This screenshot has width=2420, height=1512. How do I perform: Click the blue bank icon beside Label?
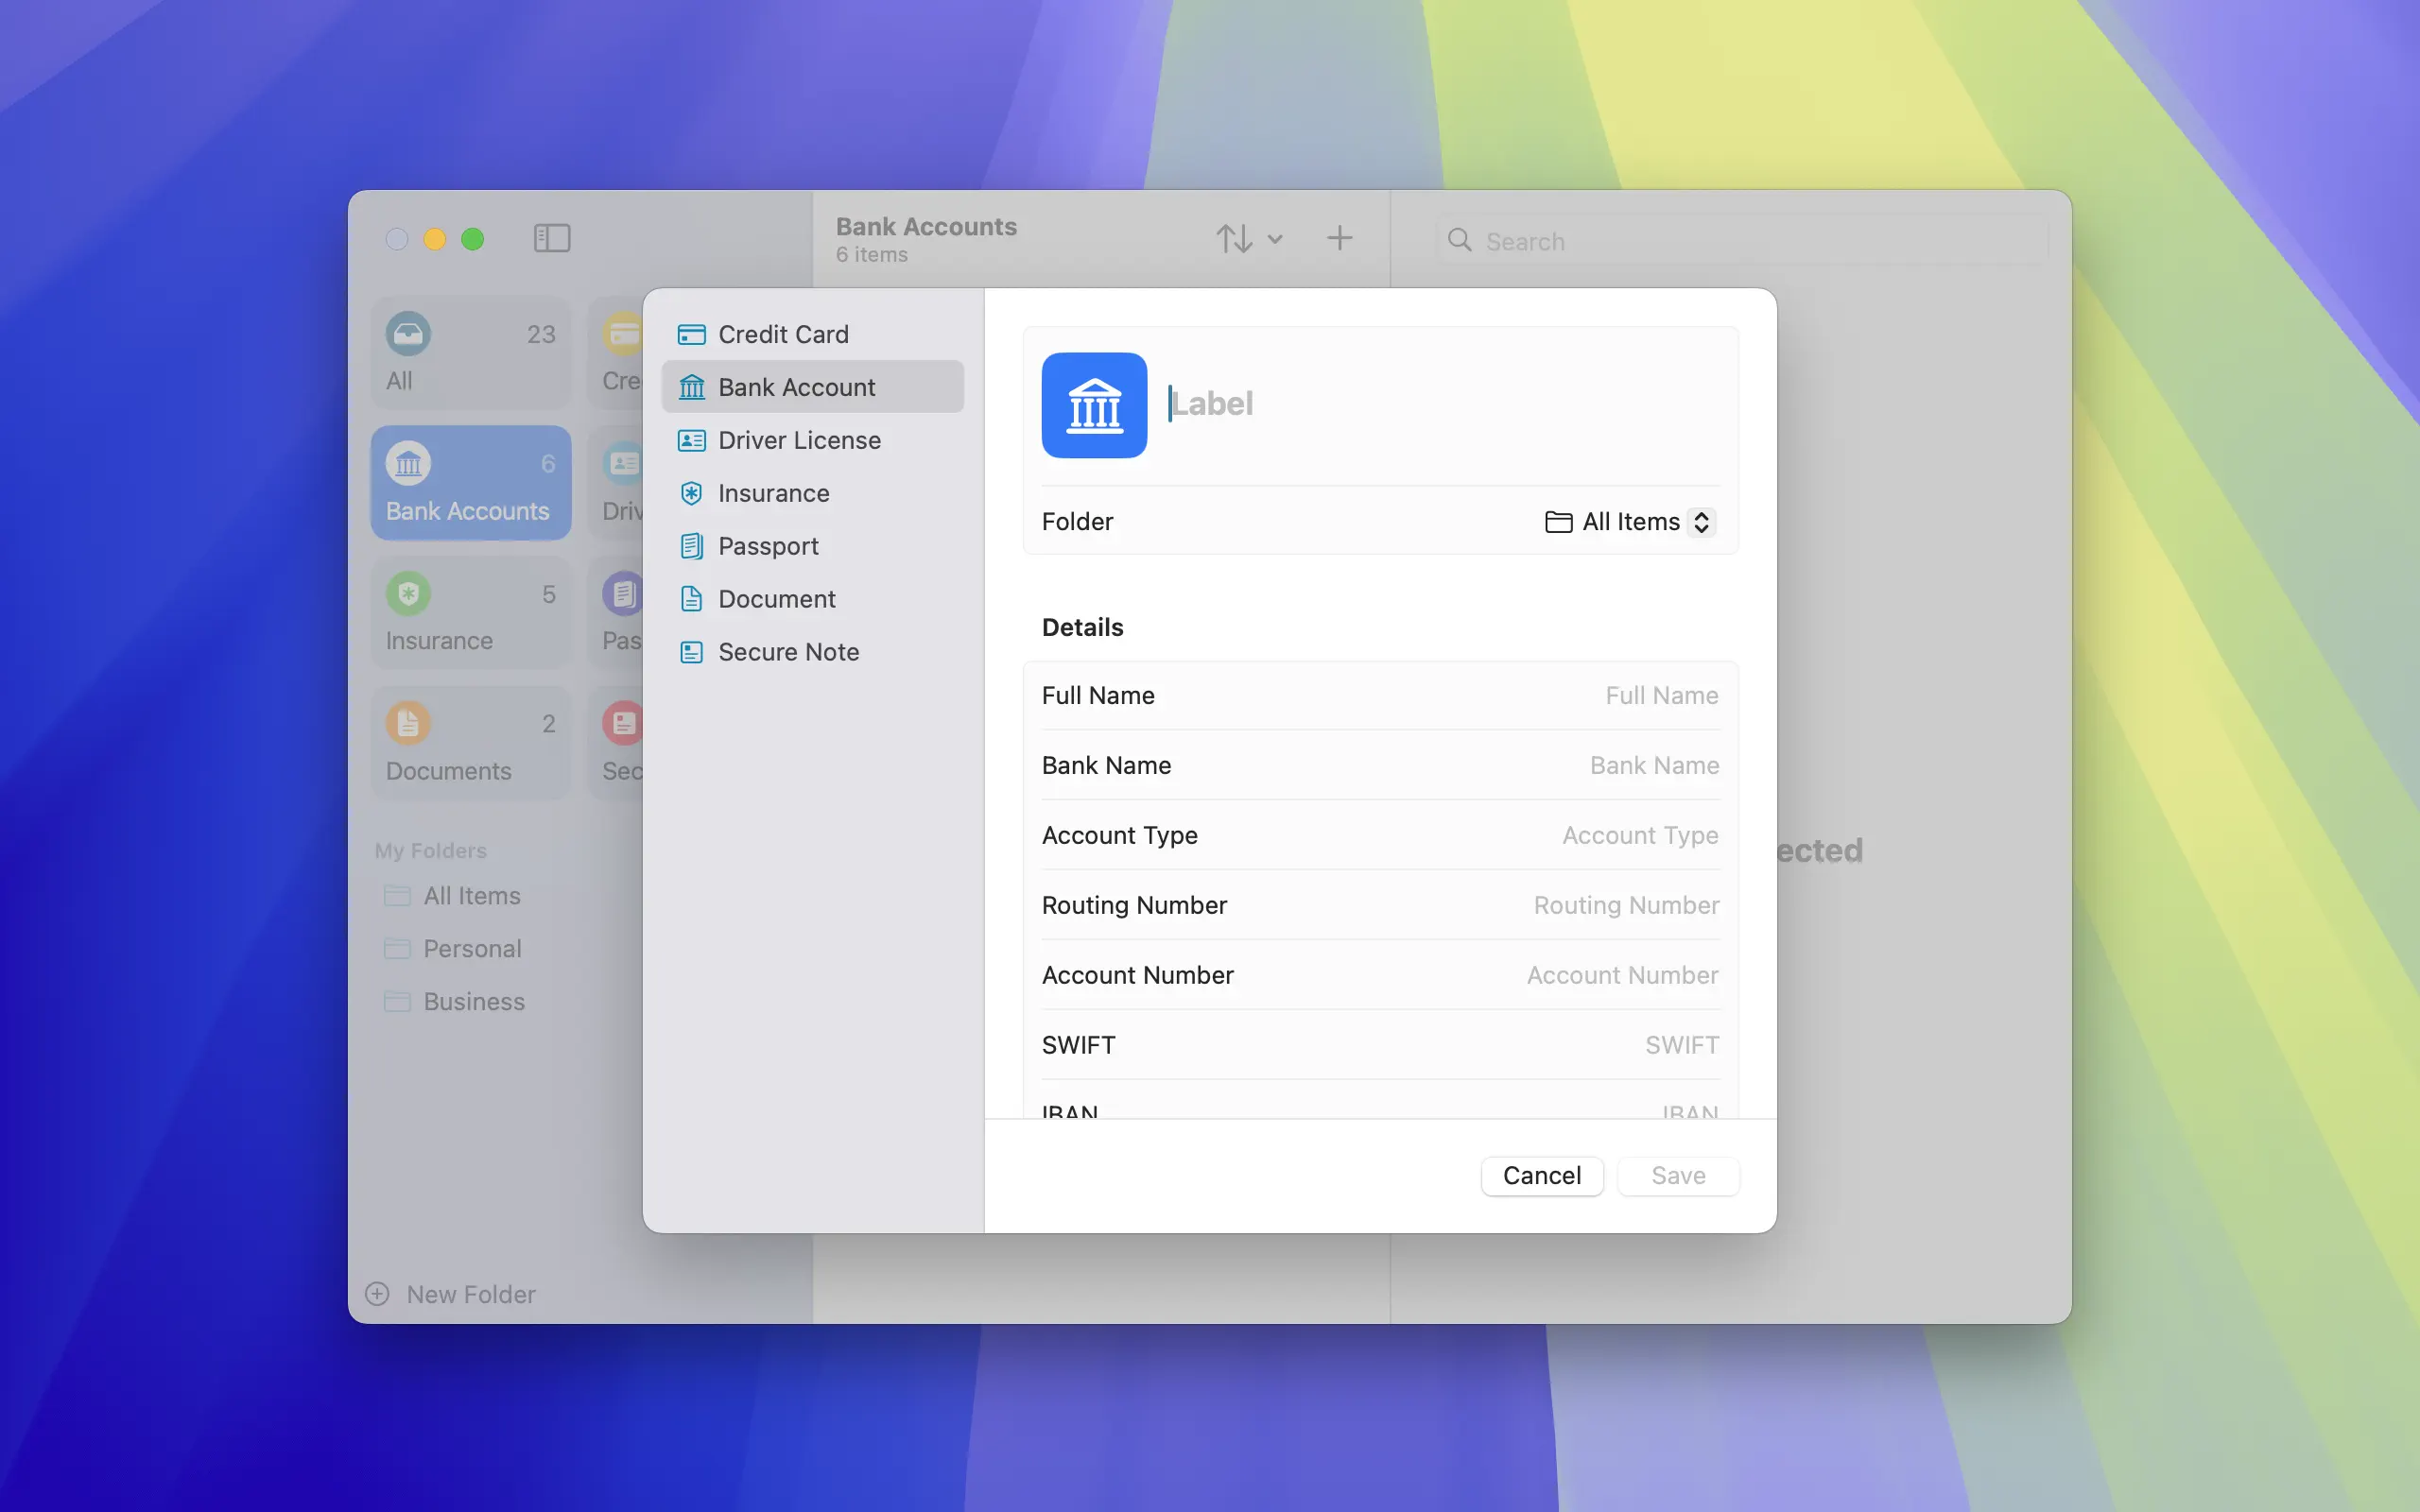(1094, 405)
